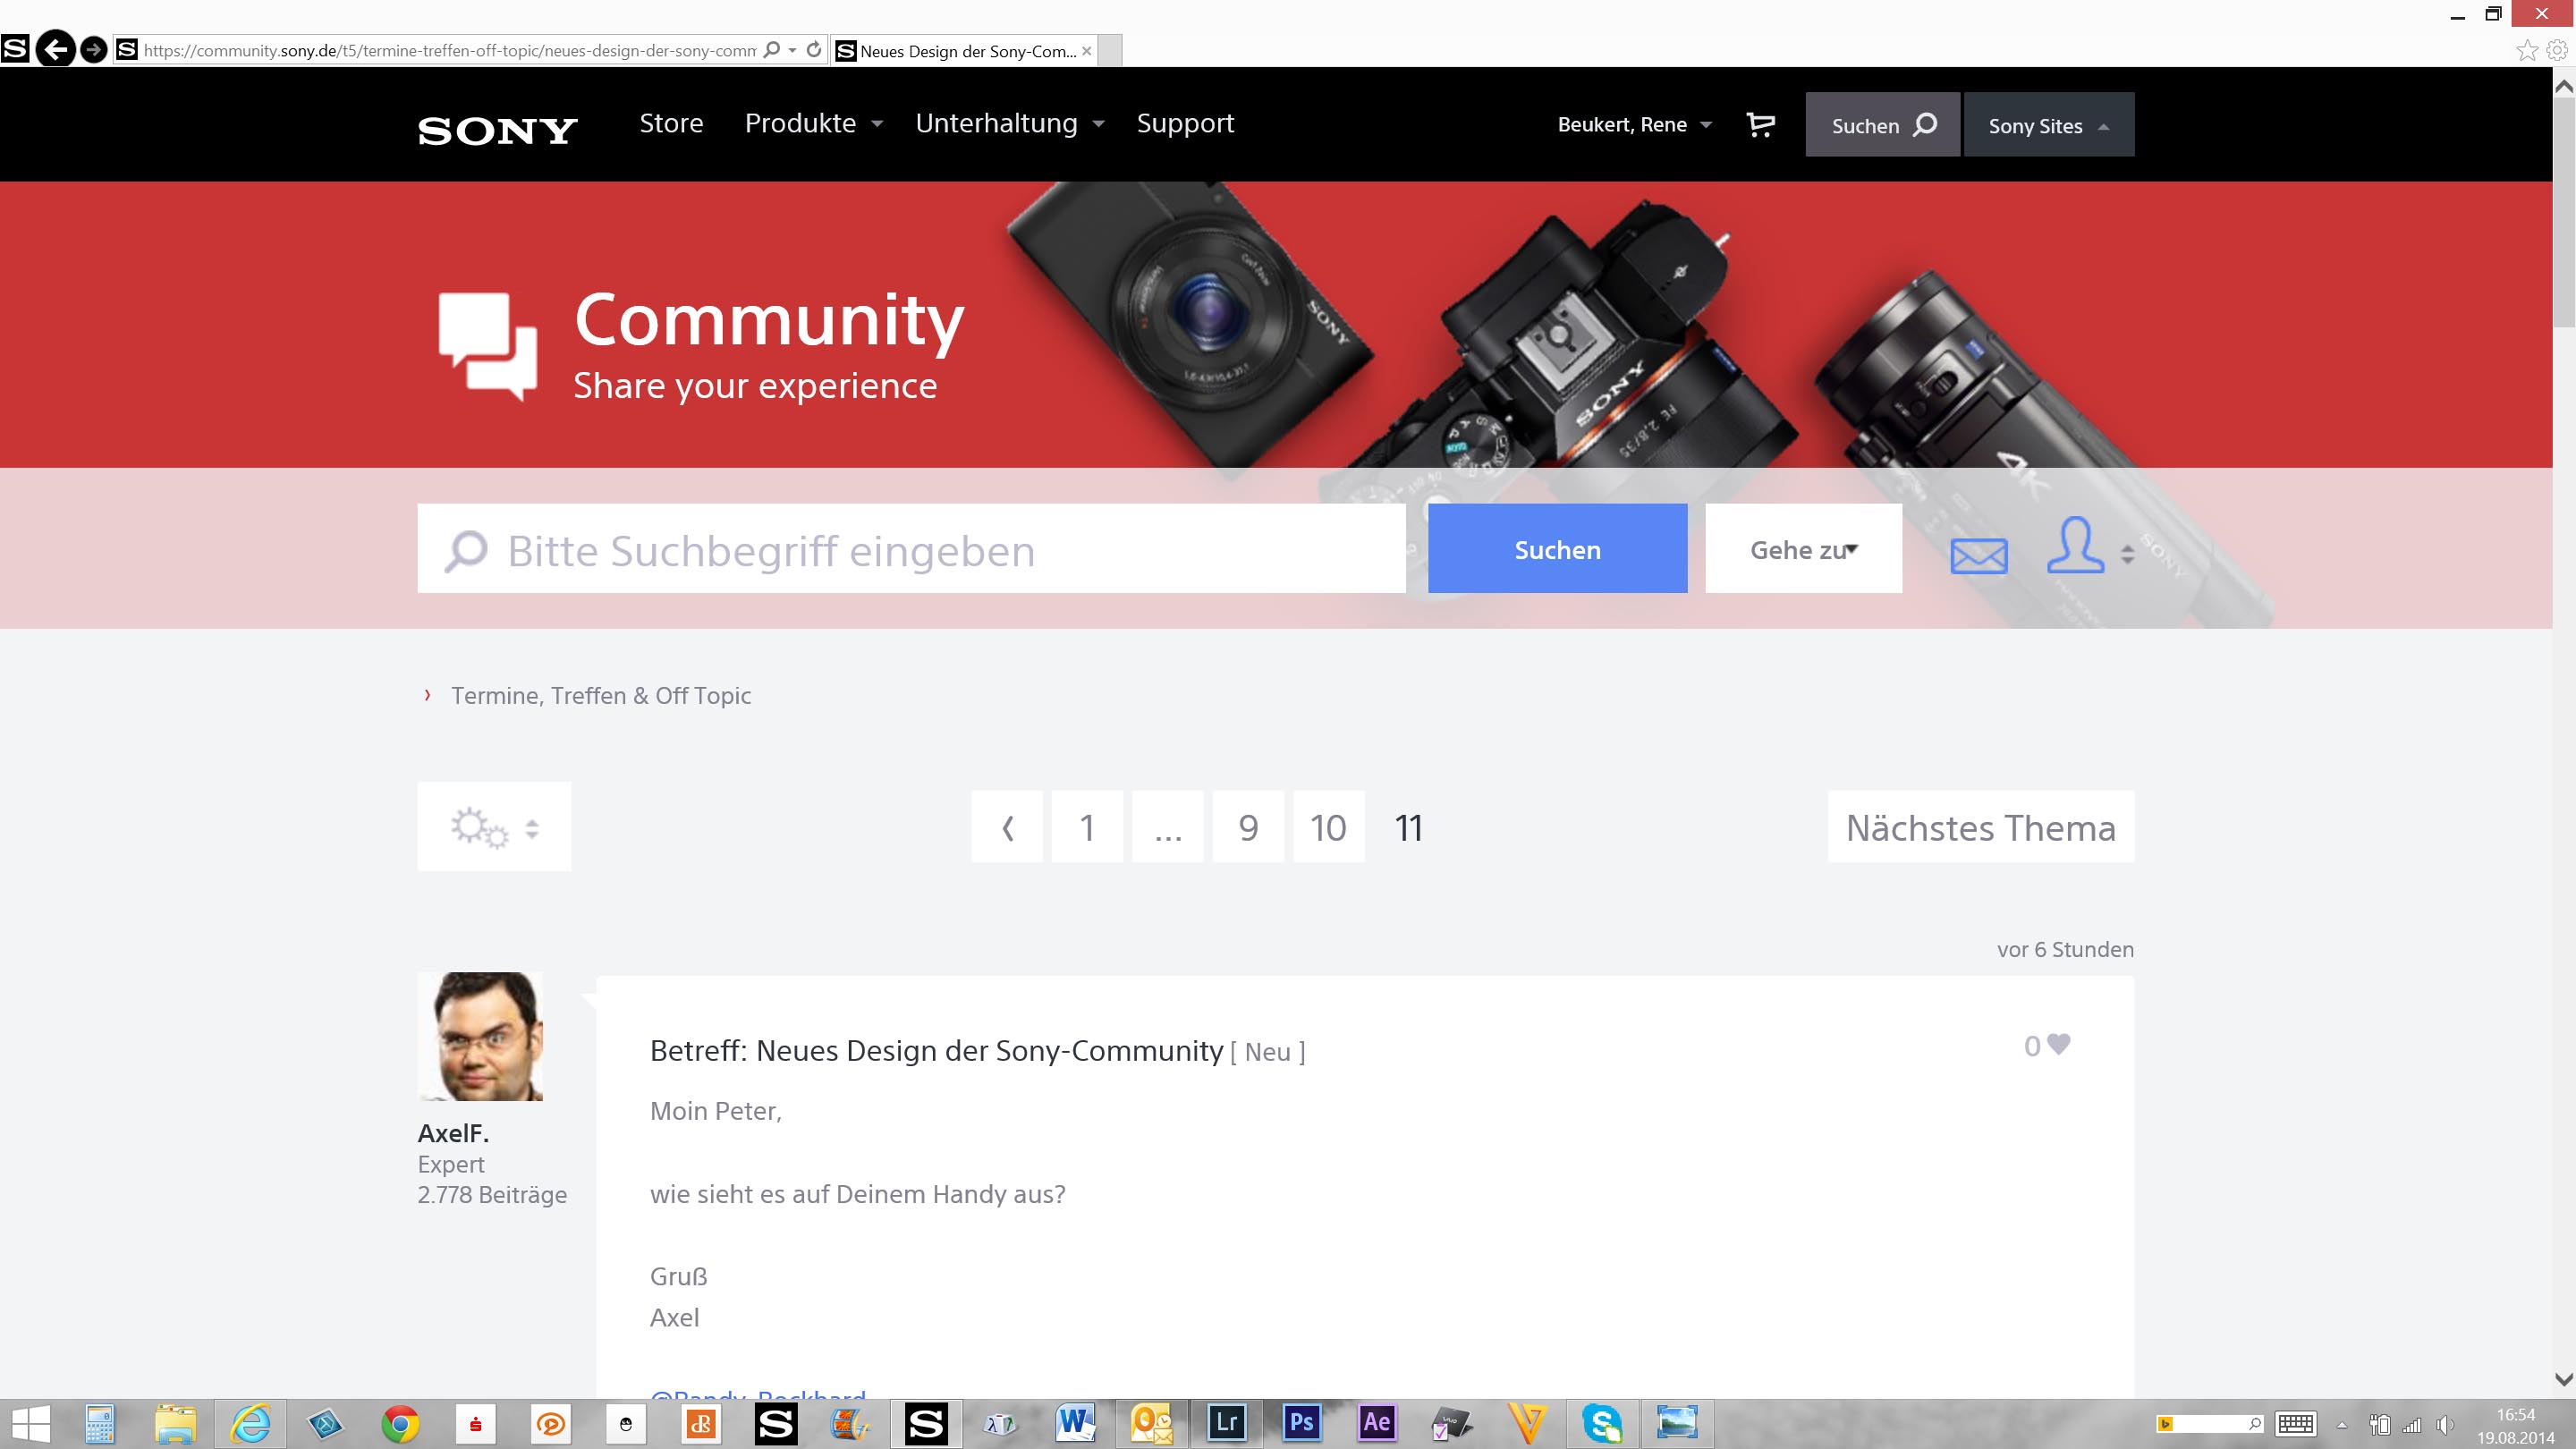2576x1449 pixels.
Task: Open the Store menu item
Action: [671, 124]
